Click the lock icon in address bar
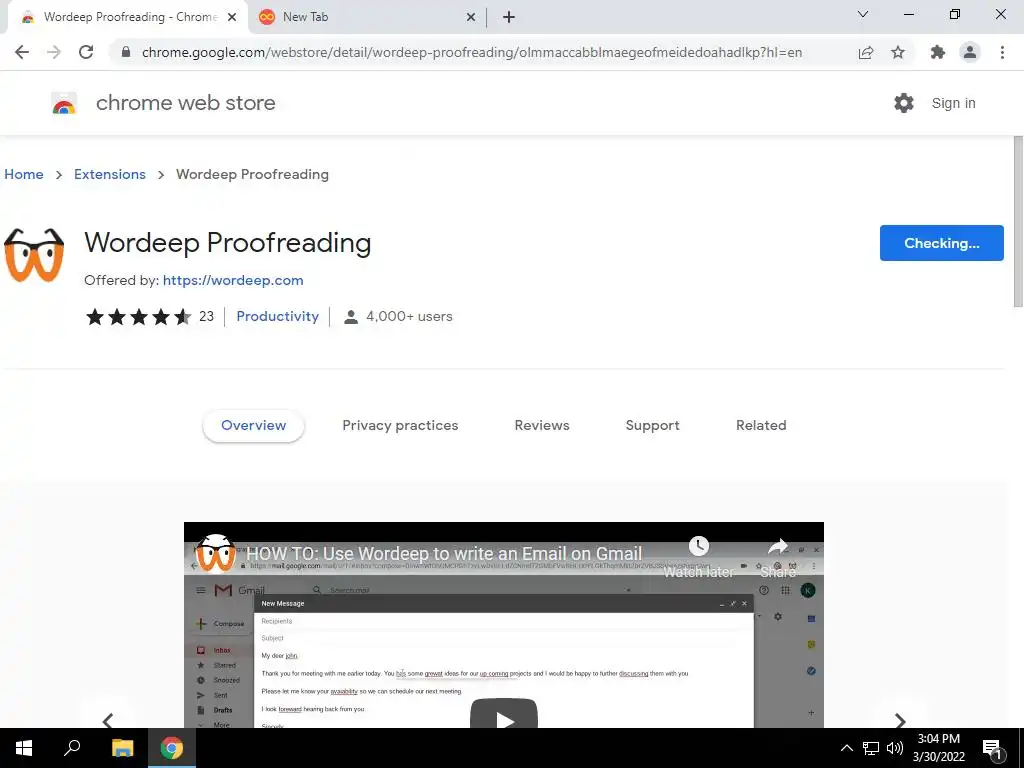The image size is (1024, 768). pyautogui.click(x=126, y=52)
